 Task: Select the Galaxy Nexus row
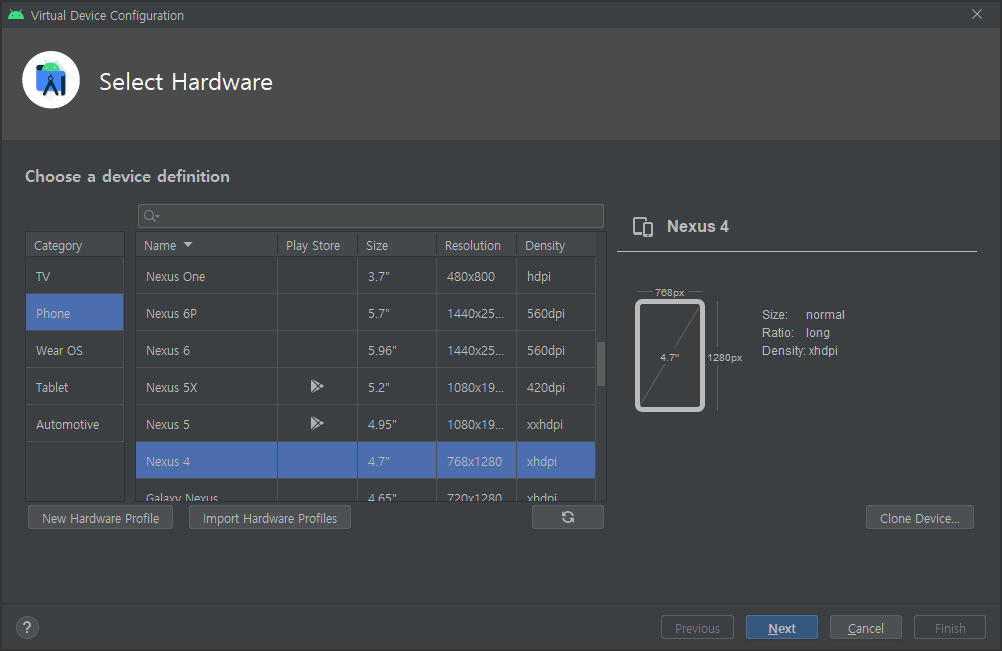click(366, 491)
